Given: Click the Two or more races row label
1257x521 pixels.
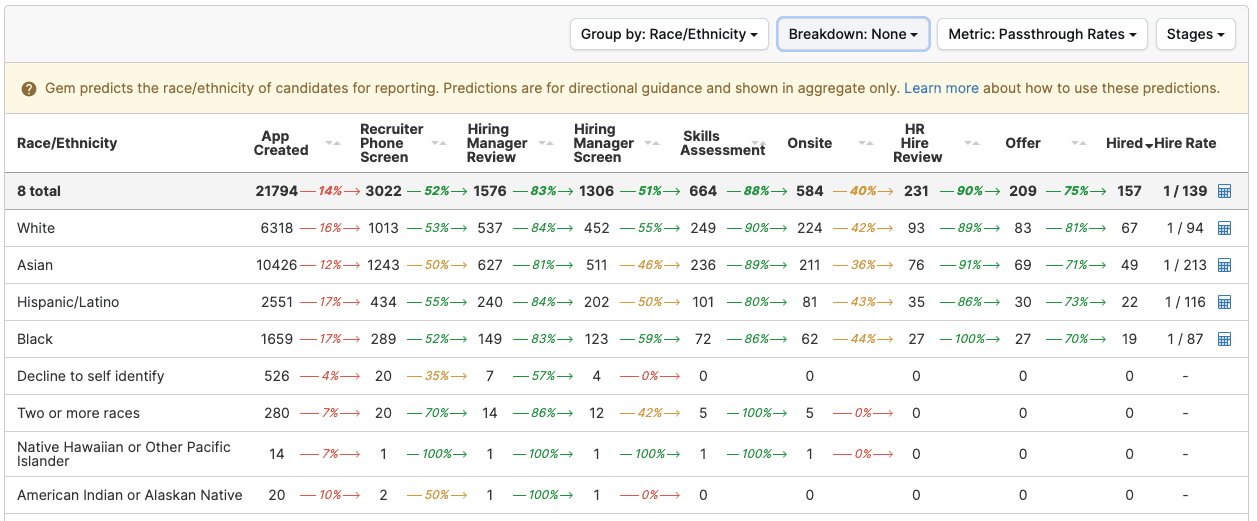Looking at the screenshot, I should pos(79,413).
